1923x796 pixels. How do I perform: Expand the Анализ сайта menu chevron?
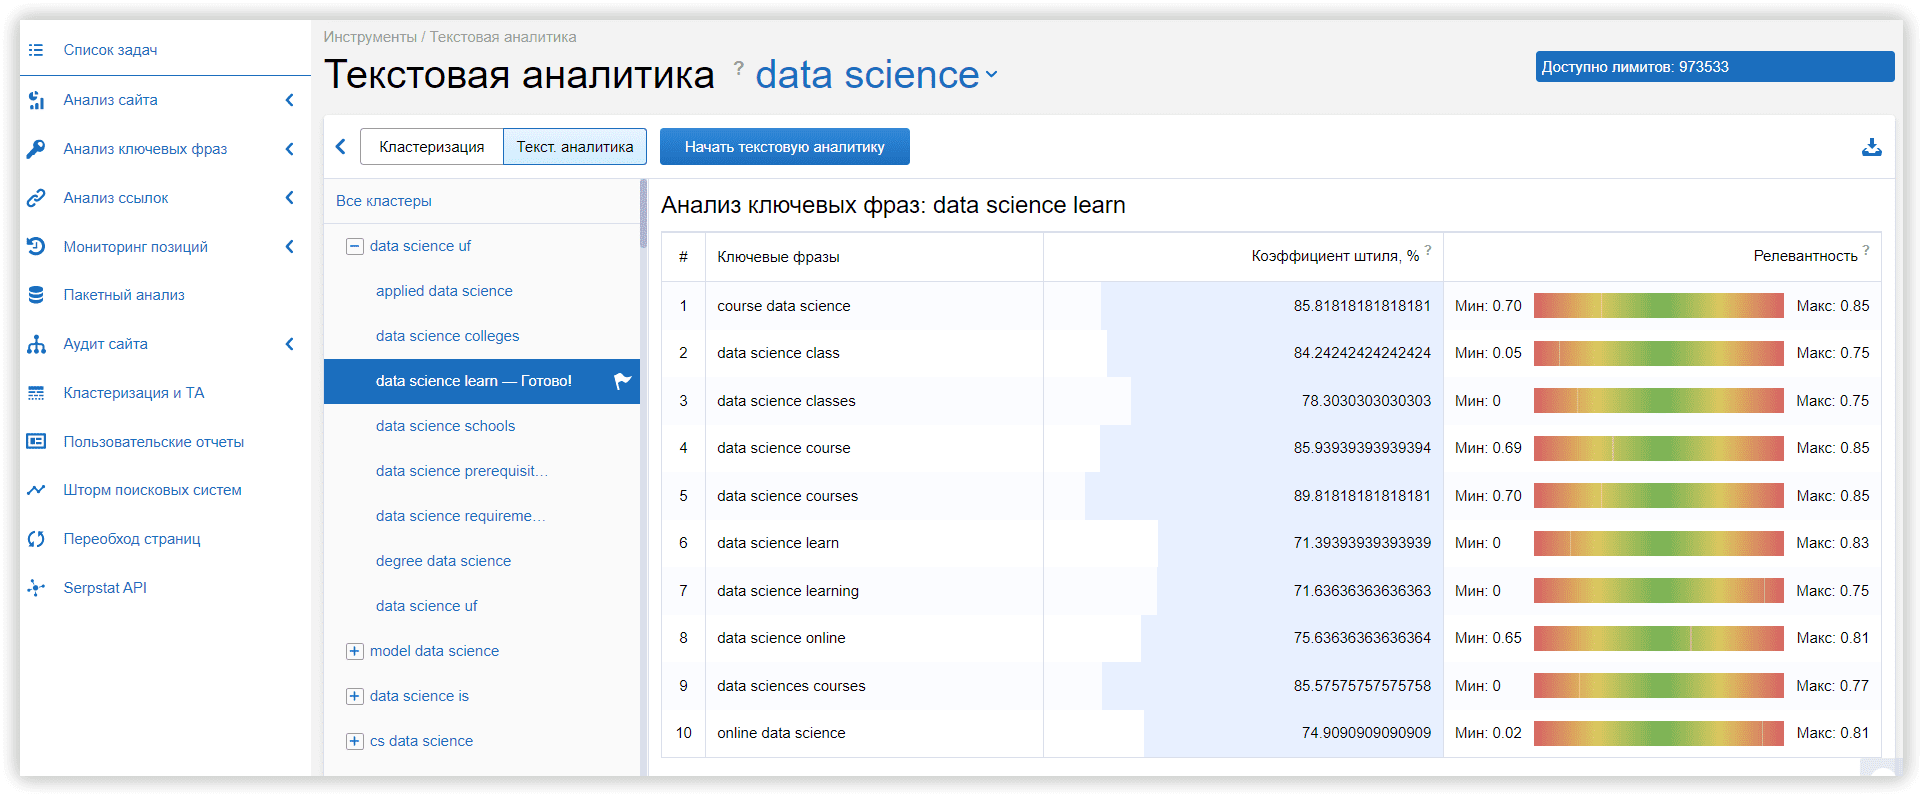(290, 100)
